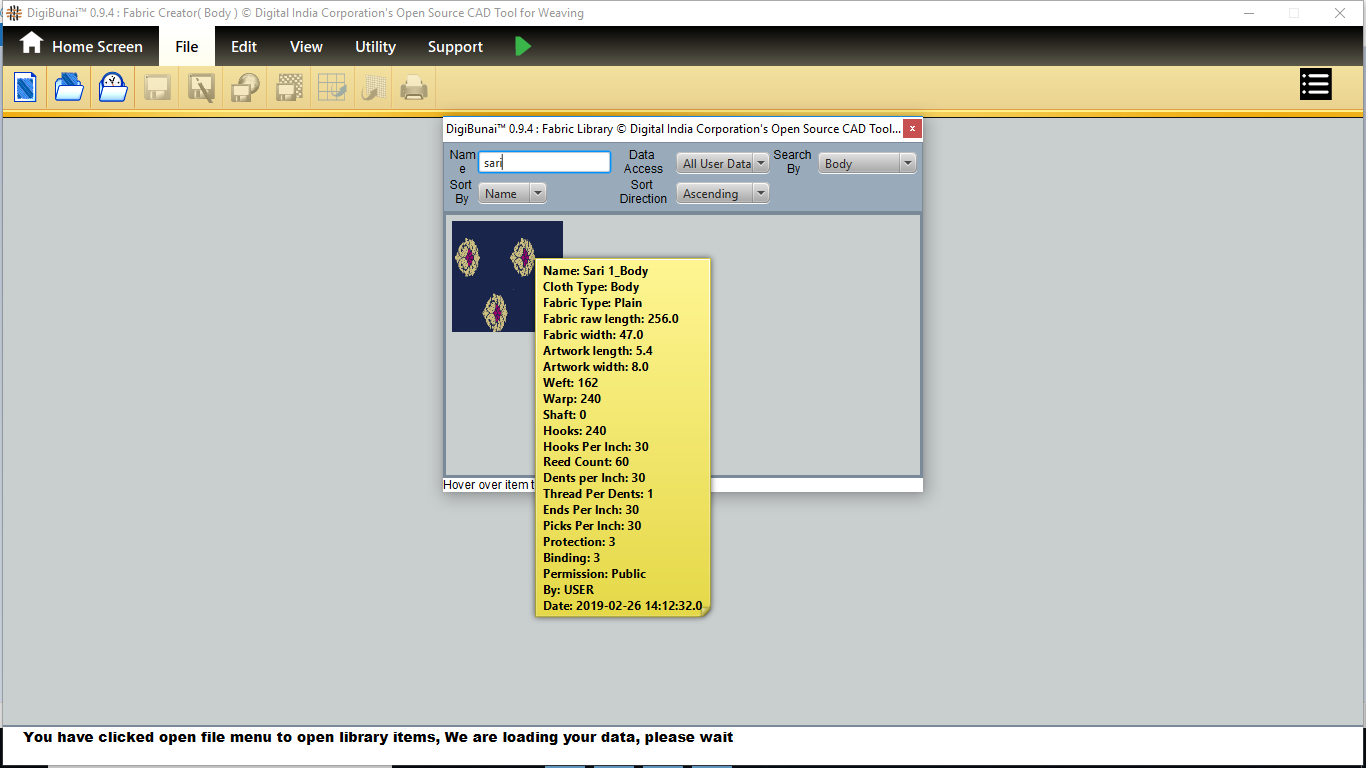1366x768 pixels.
Task: Expand the Data Access dropdown
Action: 722,163
